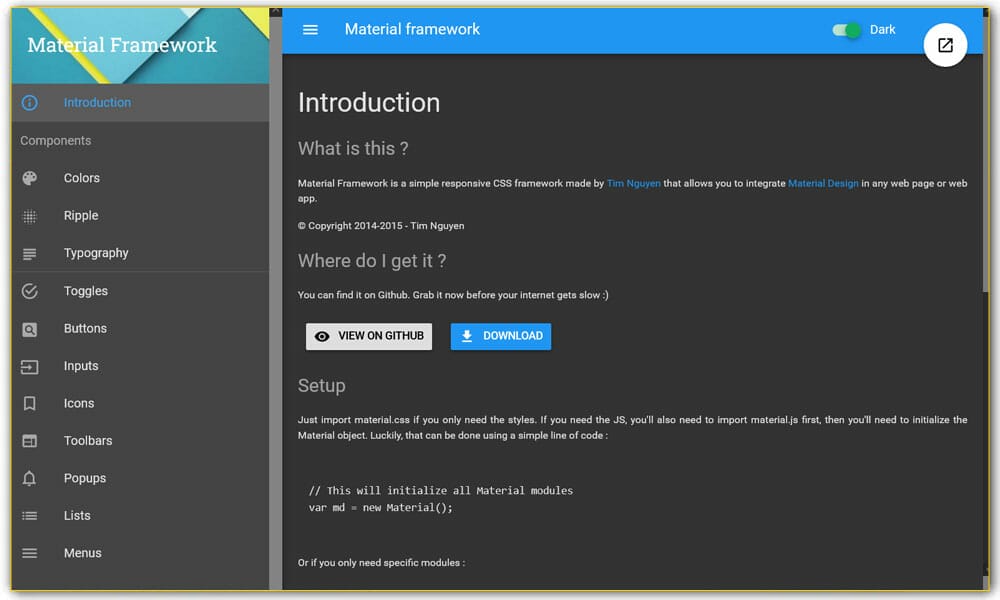
Task: Click the open-in-new-window floating button
Action: click(x=945, y=45)
